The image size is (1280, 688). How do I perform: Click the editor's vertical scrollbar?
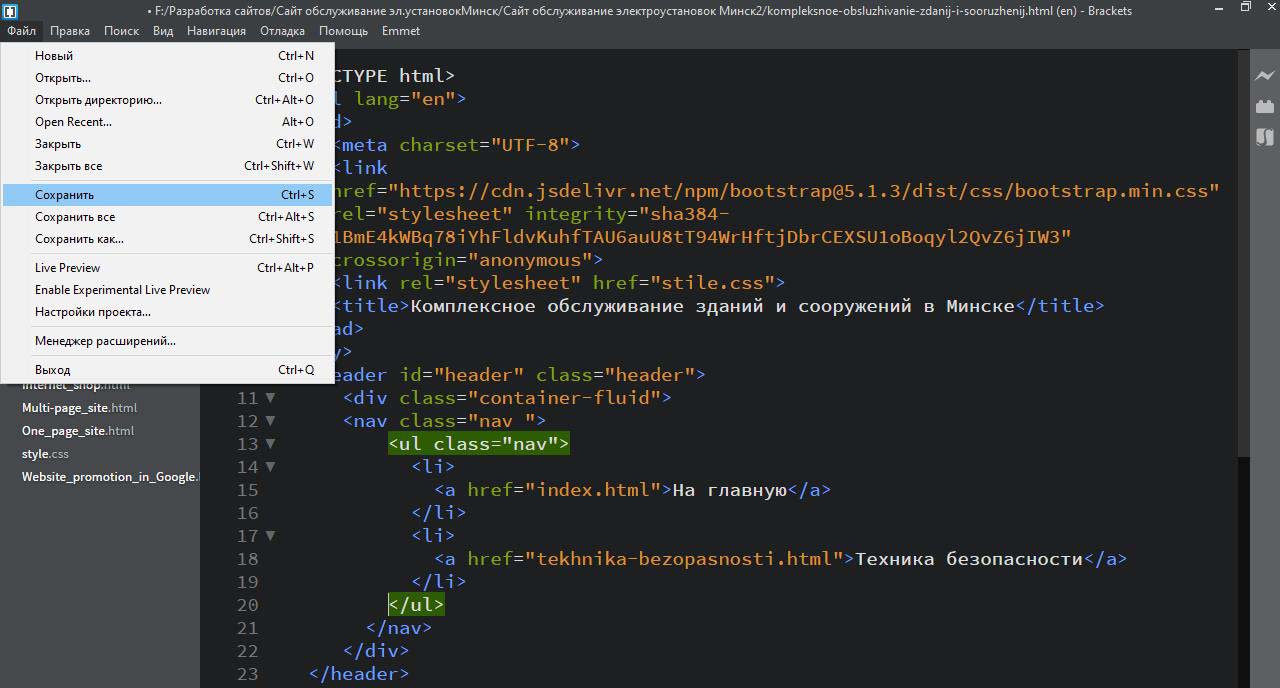point(1242,250)
